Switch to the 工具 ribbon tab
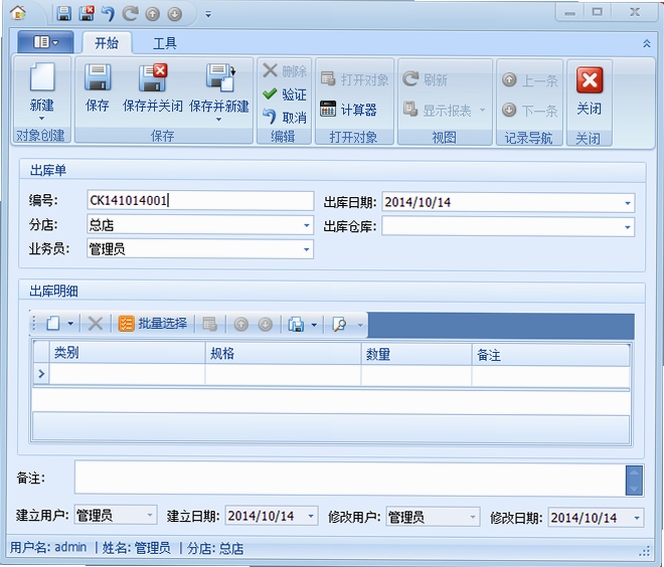The width and height of the screenshot is (664, 567). [165, 43]
